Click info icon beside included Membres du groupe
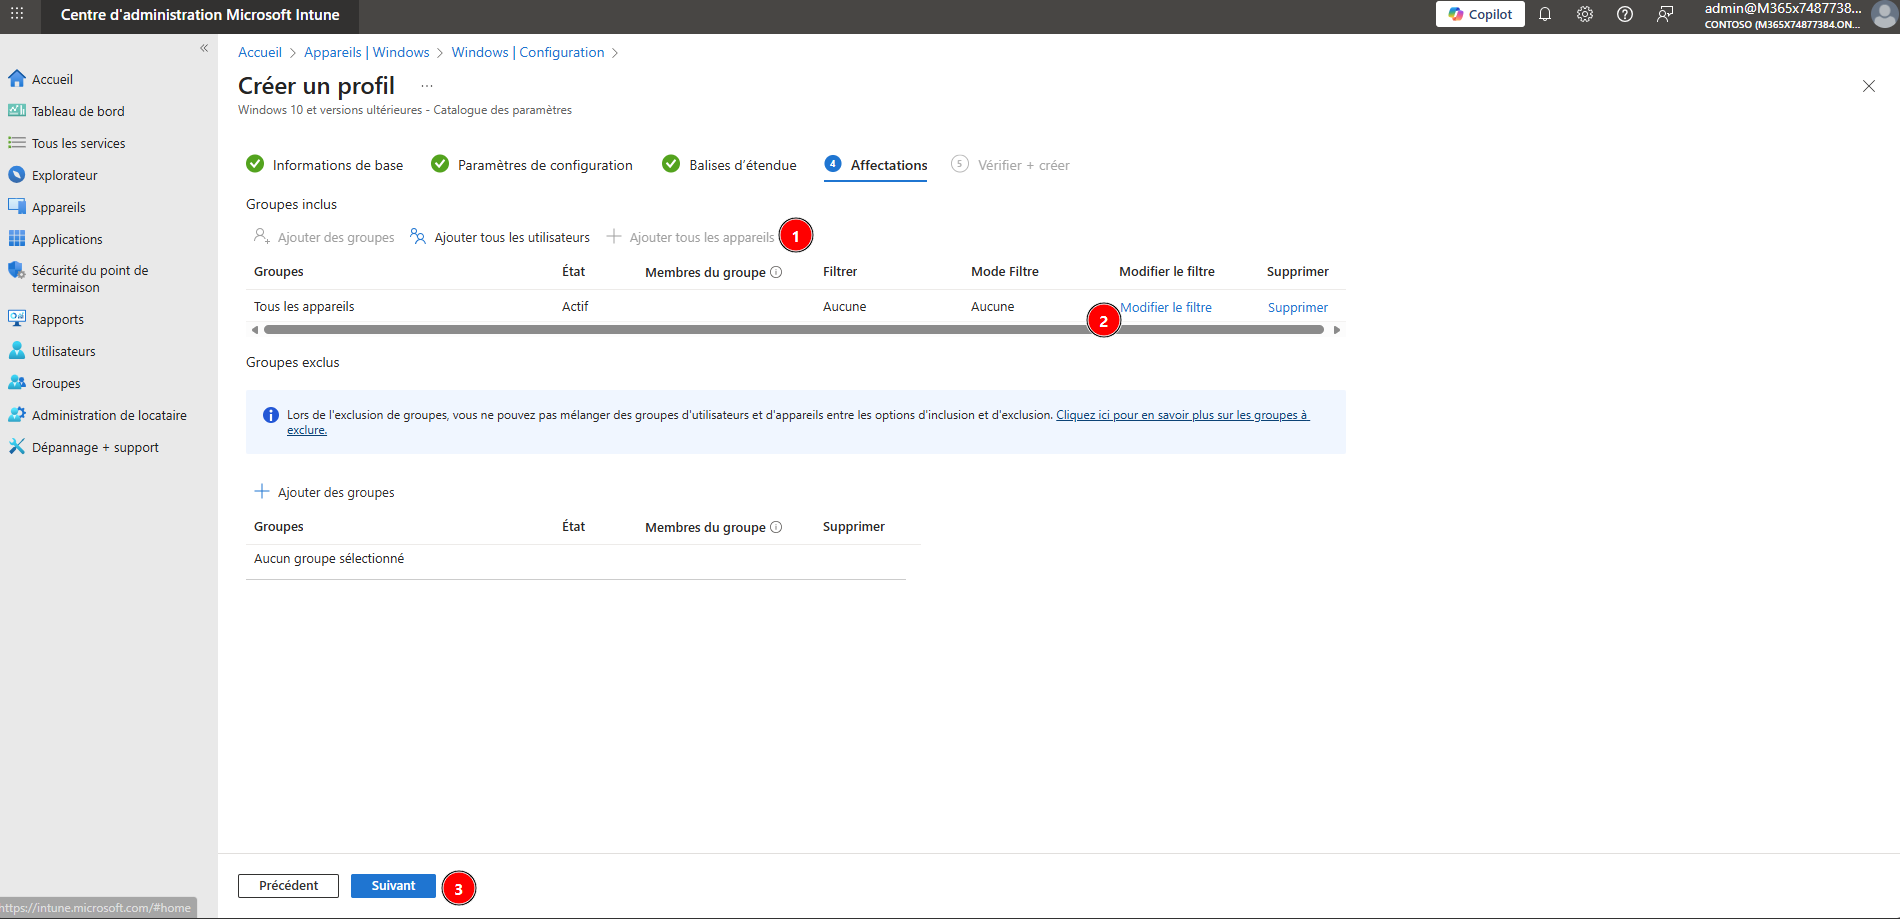 (x=776, y=272)
